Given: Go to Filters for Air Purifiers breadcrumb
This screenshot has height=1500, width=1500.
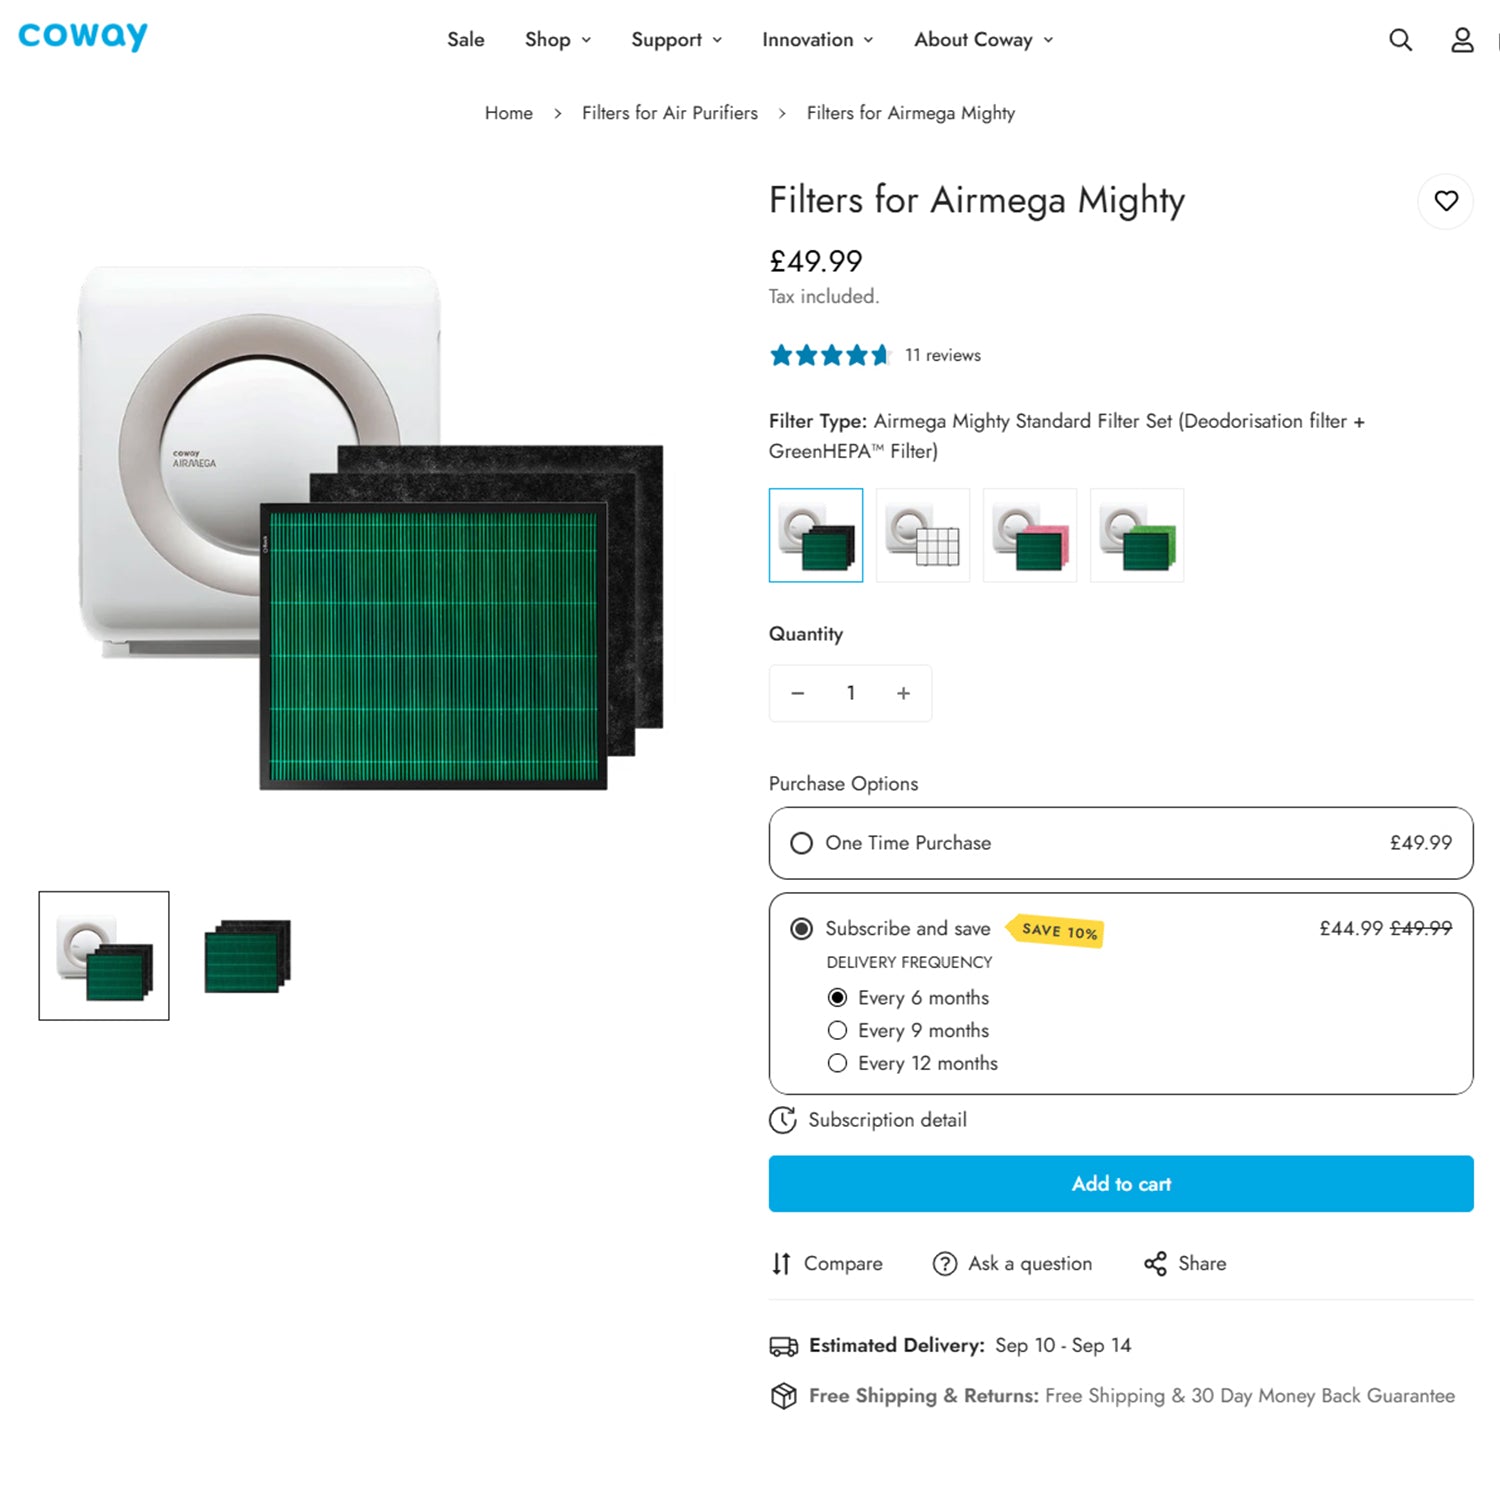Looking at the screenshot, I should (x=669, y=113).
